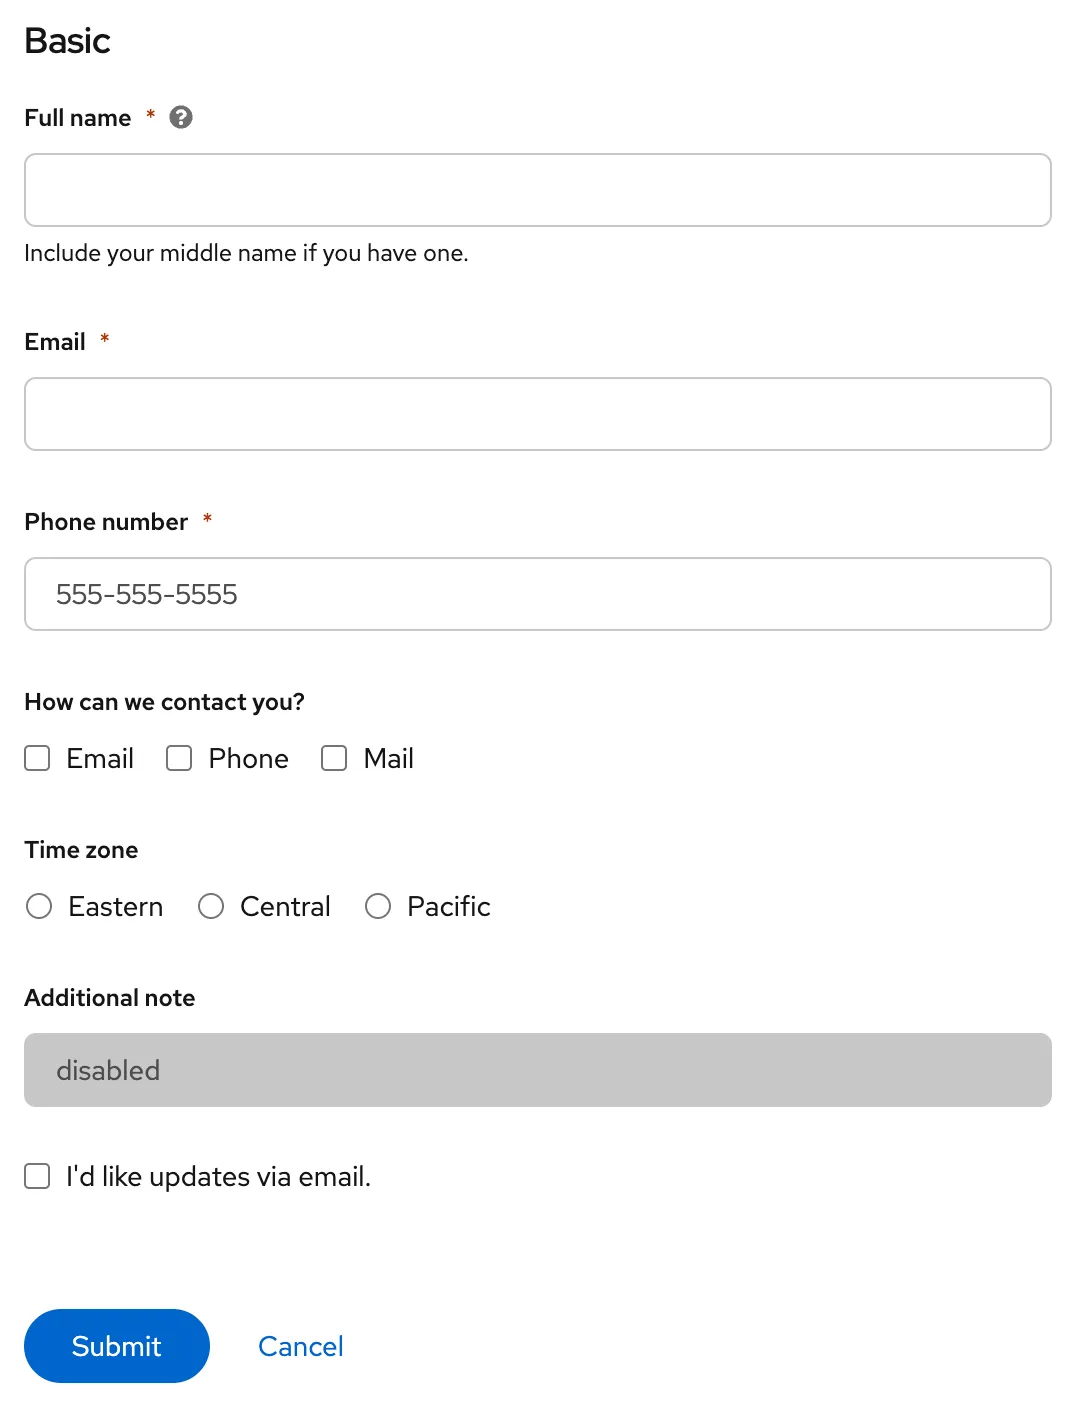This screenshot has width=1080, height=1406.
Task: Choose the Eastern time zone
Action: click(x=39, y=907)
